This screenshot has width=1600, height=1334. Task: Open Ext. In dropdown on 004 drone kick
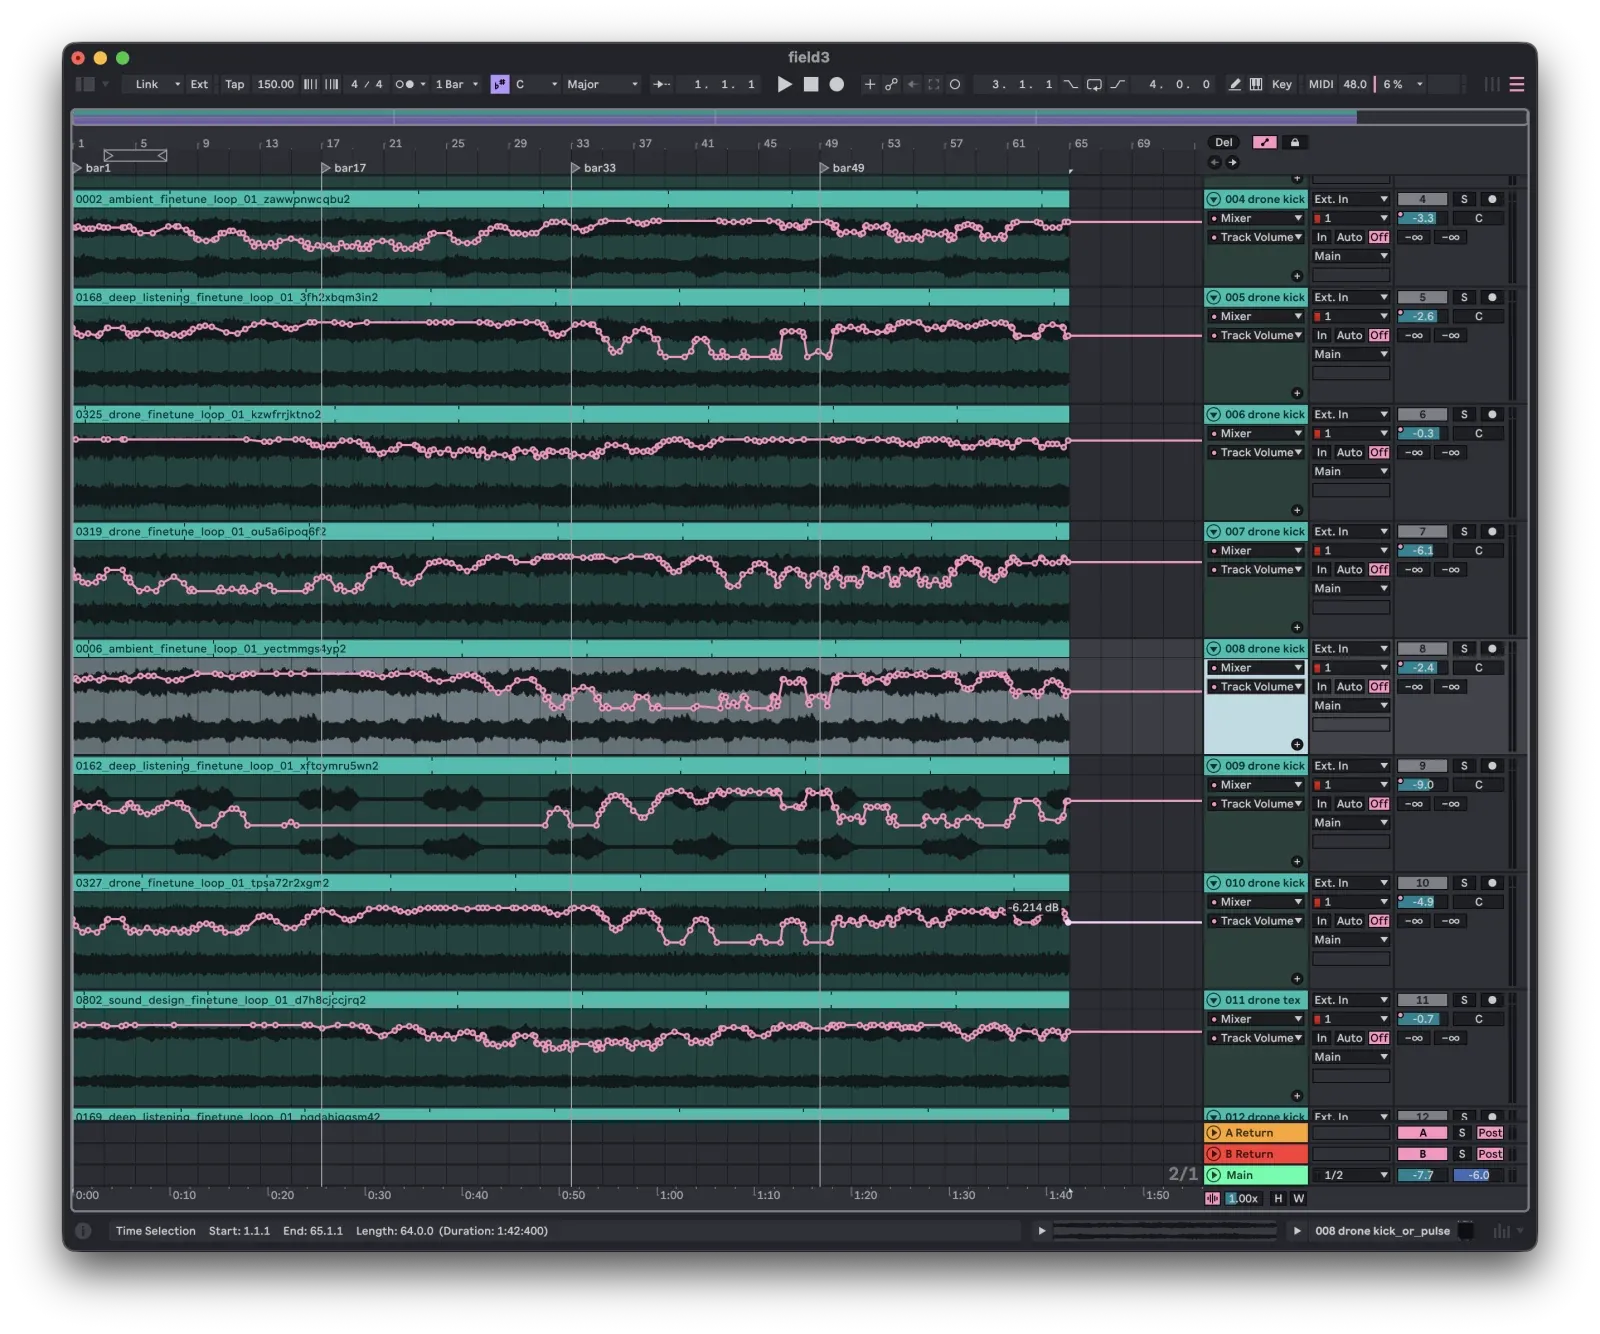1351,199
